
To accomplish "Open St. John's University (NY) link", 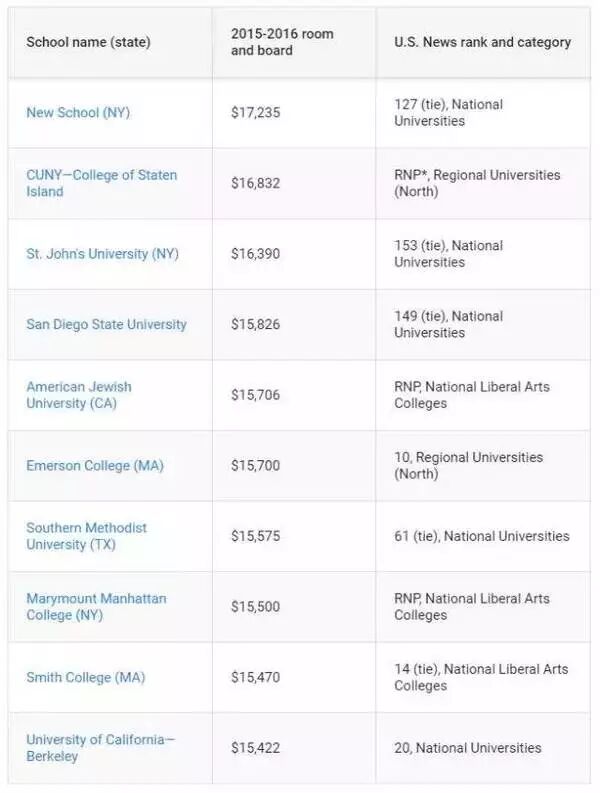I will [102, 254].
